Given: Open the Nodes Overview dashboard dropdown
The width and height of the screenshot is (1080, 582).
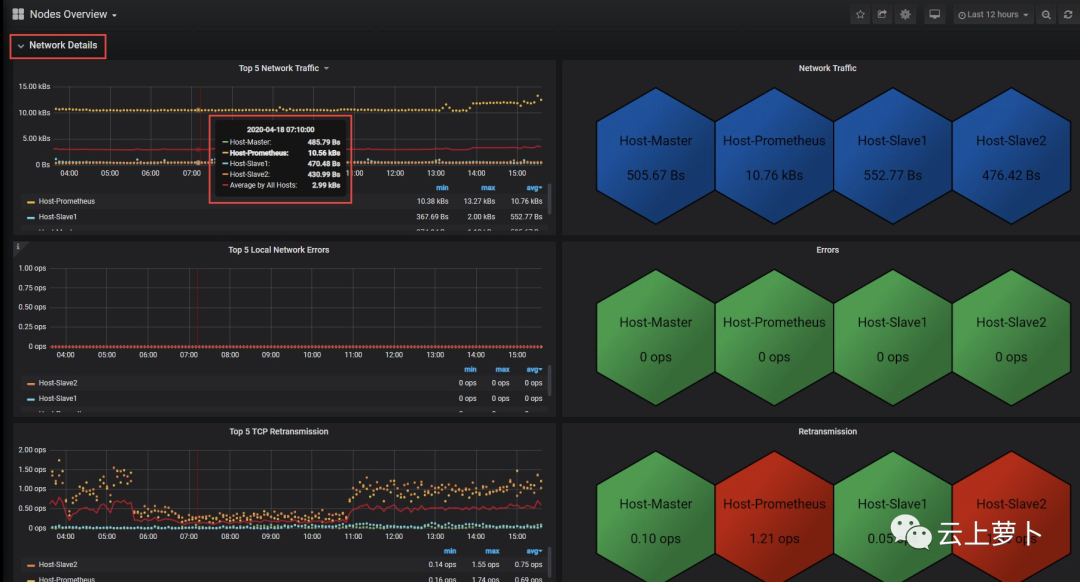Looking at the screenshot, I should [x=73, y=14].
